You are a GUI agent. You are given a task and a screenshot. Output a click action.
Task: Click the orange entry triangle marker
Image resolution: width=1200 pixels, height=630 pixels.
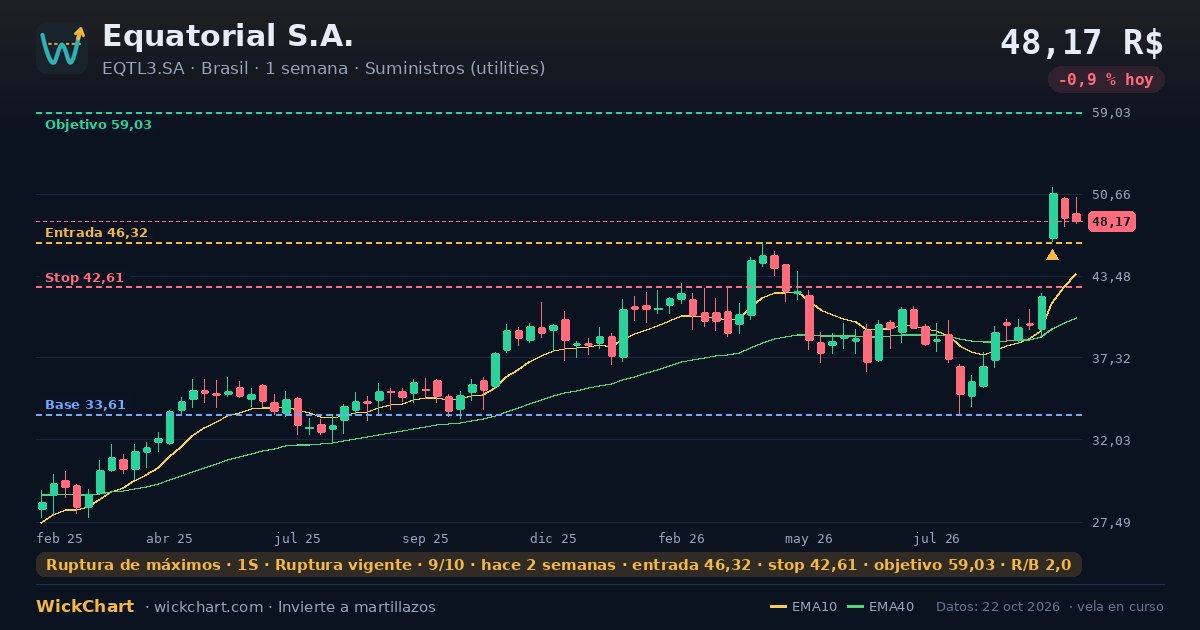(1052, 255)
